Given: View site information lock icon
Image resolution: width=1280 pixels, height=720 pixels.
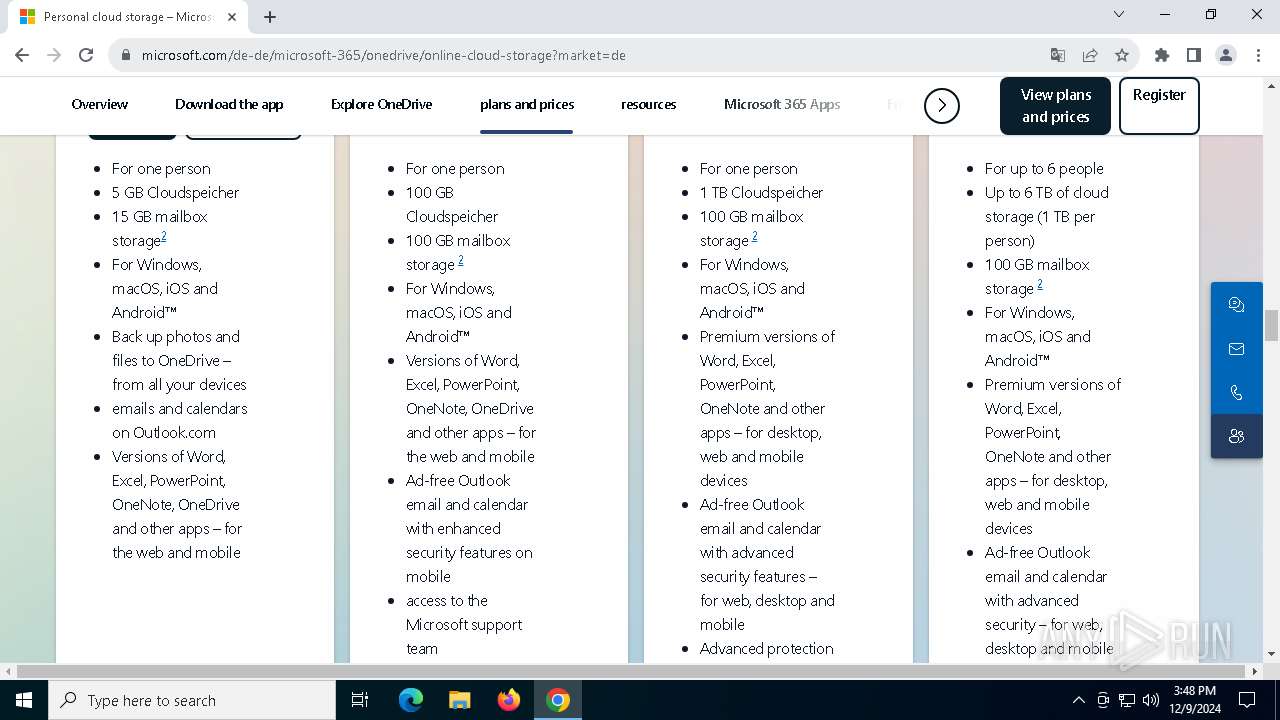Looking at the screenshot, I should pyautogui.click(x=126, y=55).
